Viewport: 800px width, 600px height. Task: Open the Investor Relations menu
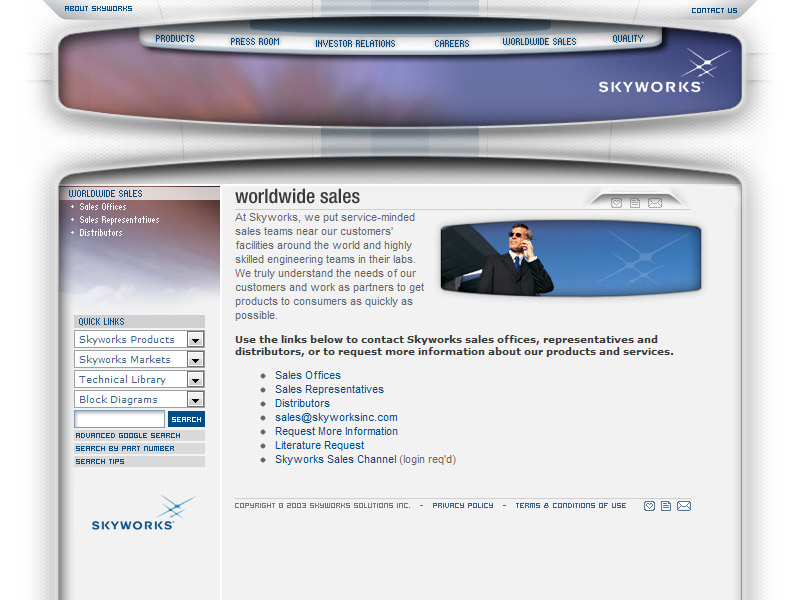click(355, 44)
